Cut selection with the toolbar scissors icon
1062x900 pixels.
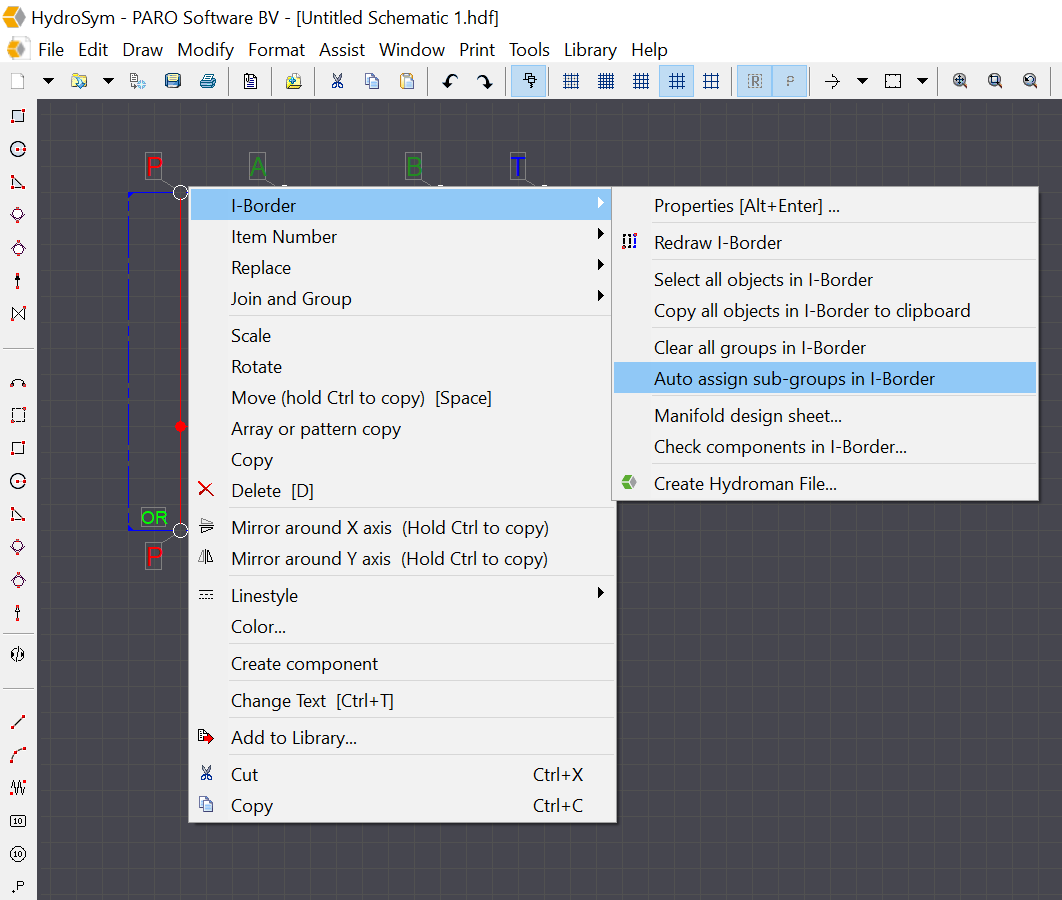[337, 81]
